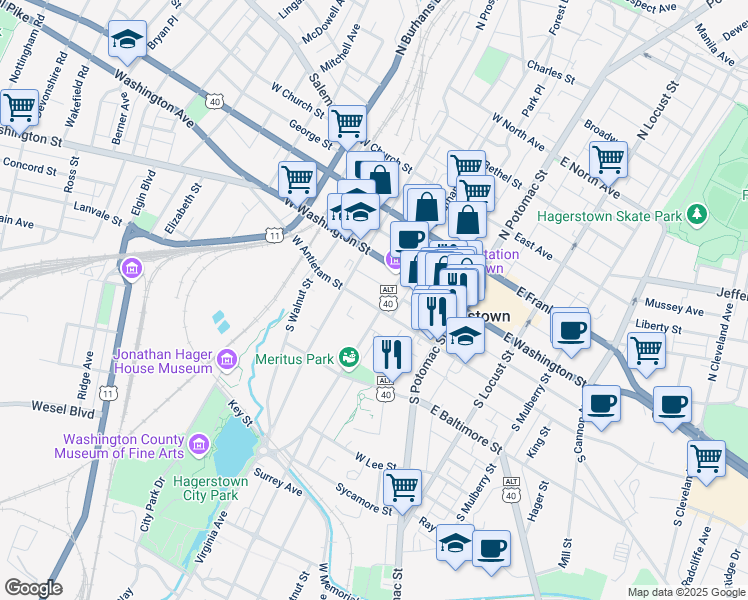Click the Wesel Blvd street label

tap(63, 409)
